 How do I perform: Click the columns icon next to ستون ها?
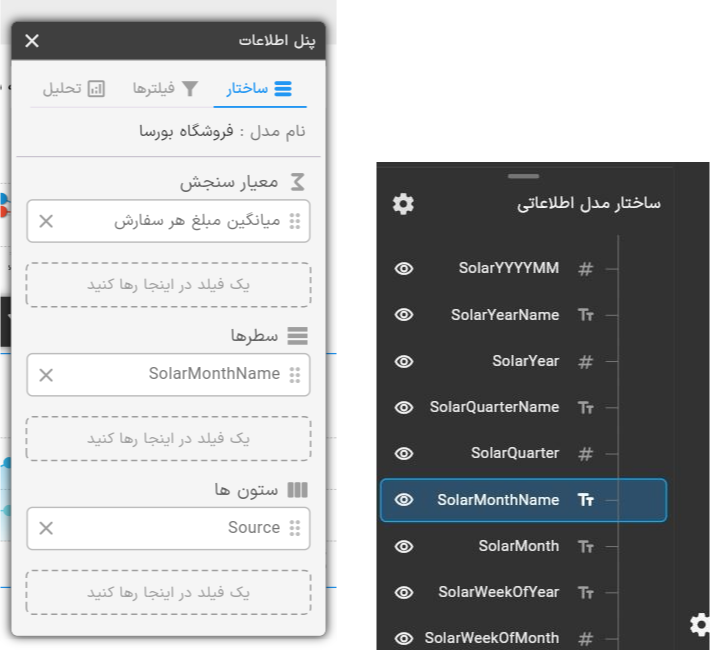coord(297,490)
